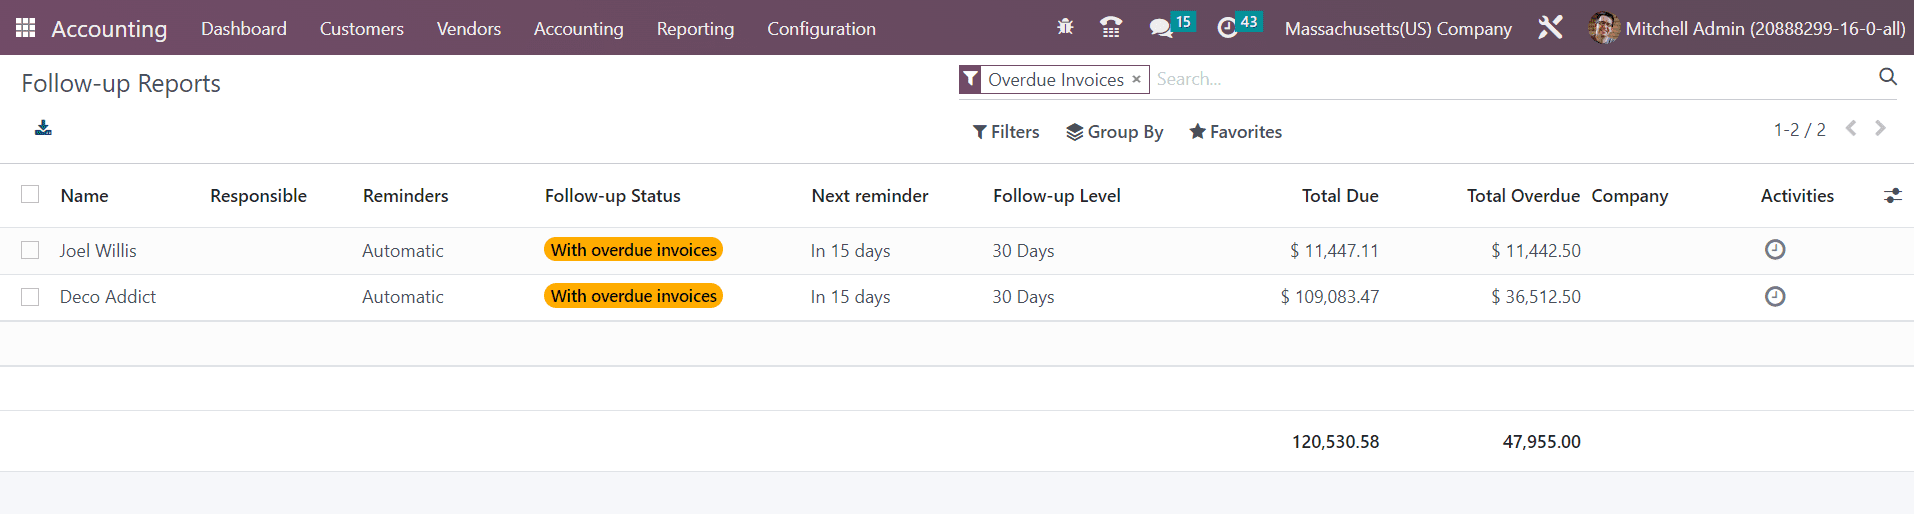
Task: Open the VoIP phone icon
Action: tap(1110, 28)
